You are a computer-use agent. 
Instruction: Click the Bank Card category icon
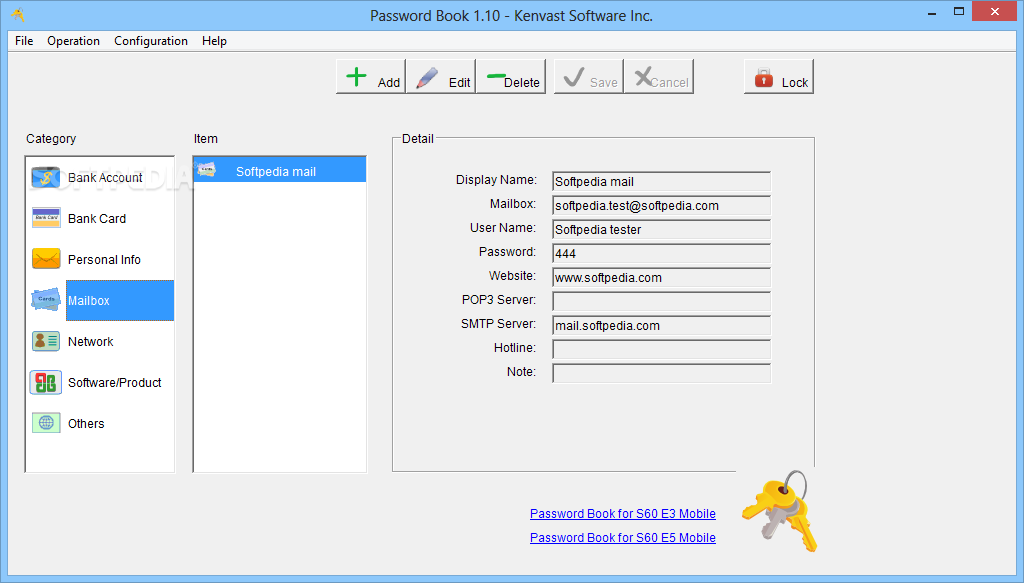coord(46,218)
